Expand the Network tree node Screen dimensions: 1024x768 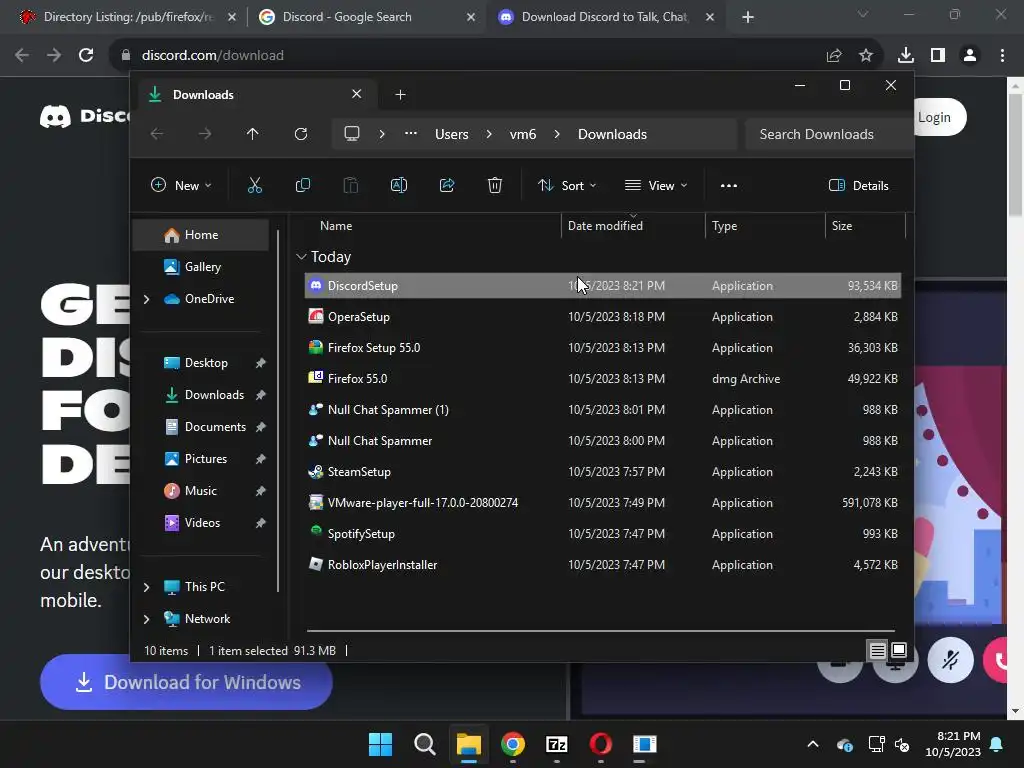pyautogui.click(x=146, y=619)
